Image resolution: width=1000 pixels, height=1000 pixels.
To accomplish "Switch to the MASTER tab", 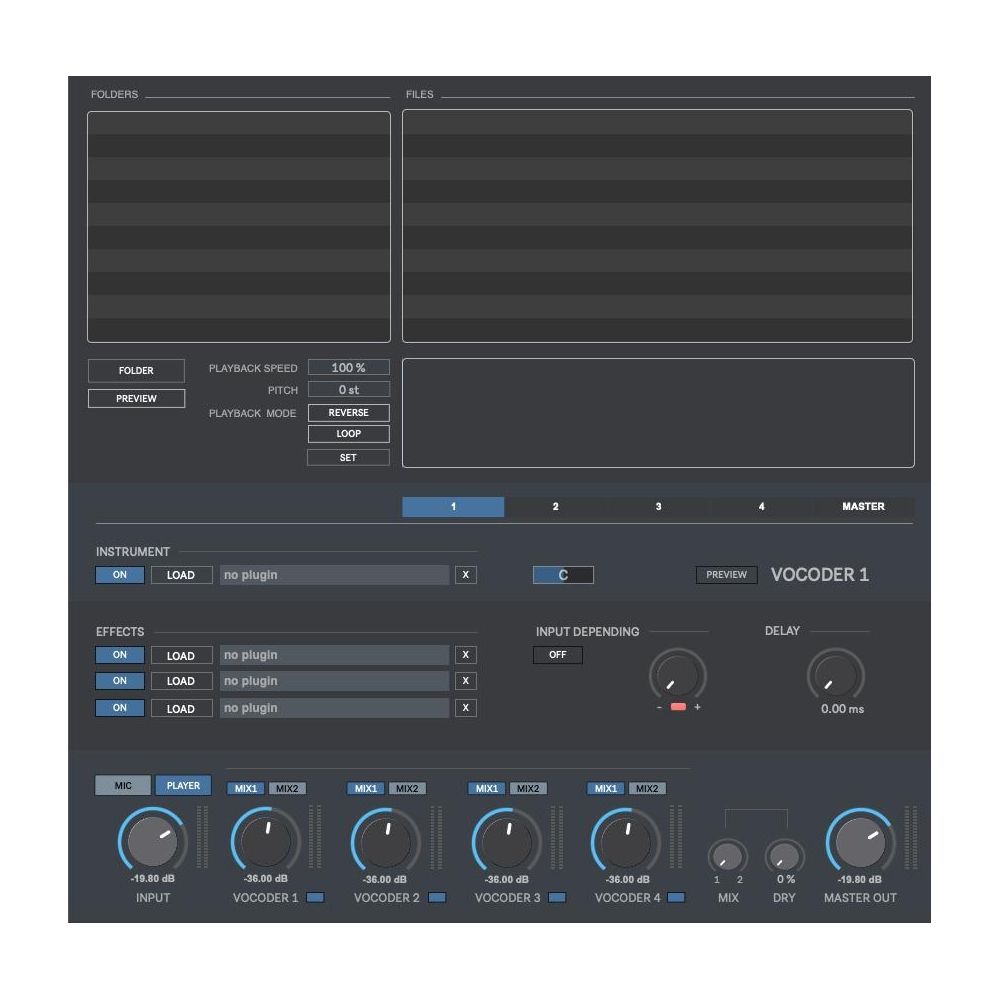I will pos(862,506).
